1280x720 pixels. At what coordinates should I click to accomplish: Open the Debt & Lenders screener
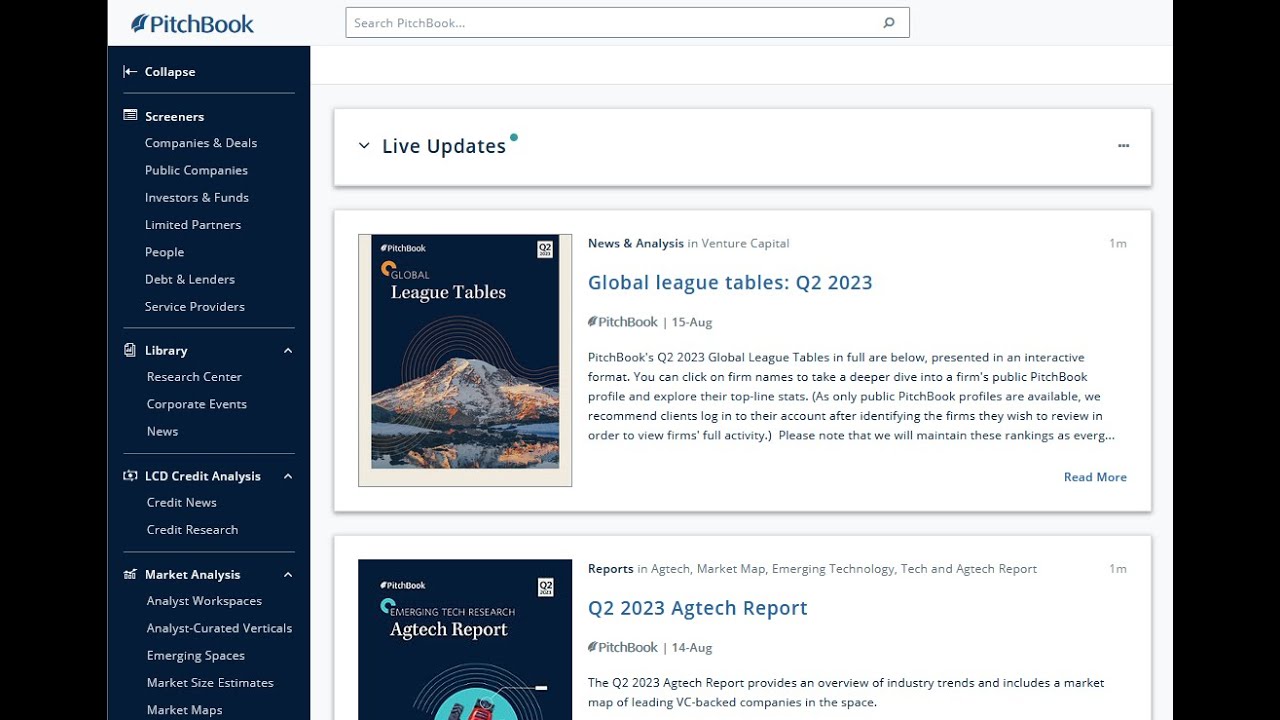(190, 279)
